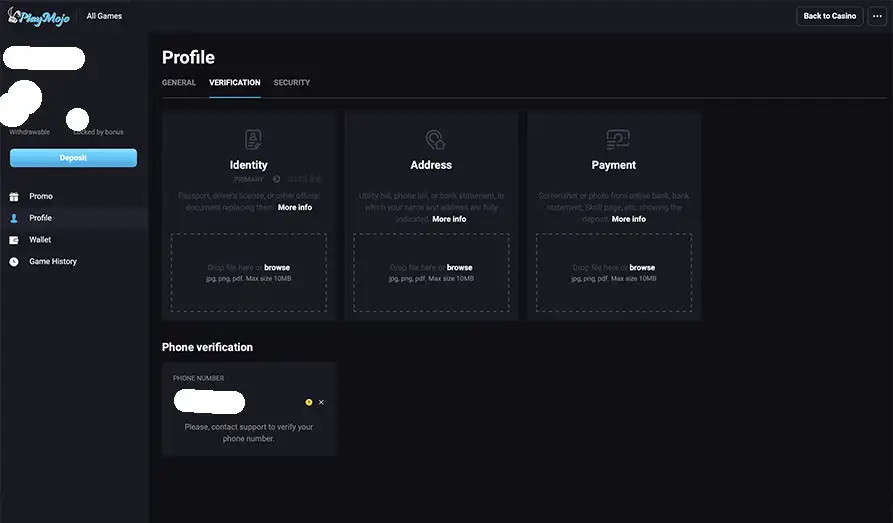The image size is (893, 523).
Task: Switch to the Security tab
Action: tap(292, 82)
